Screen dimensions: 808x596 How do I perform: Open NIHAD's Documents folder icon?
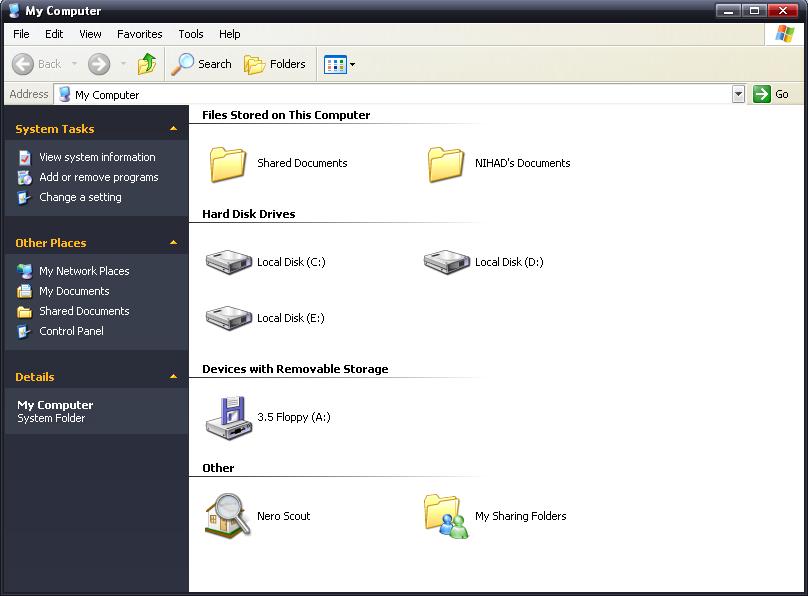point(446,164)
